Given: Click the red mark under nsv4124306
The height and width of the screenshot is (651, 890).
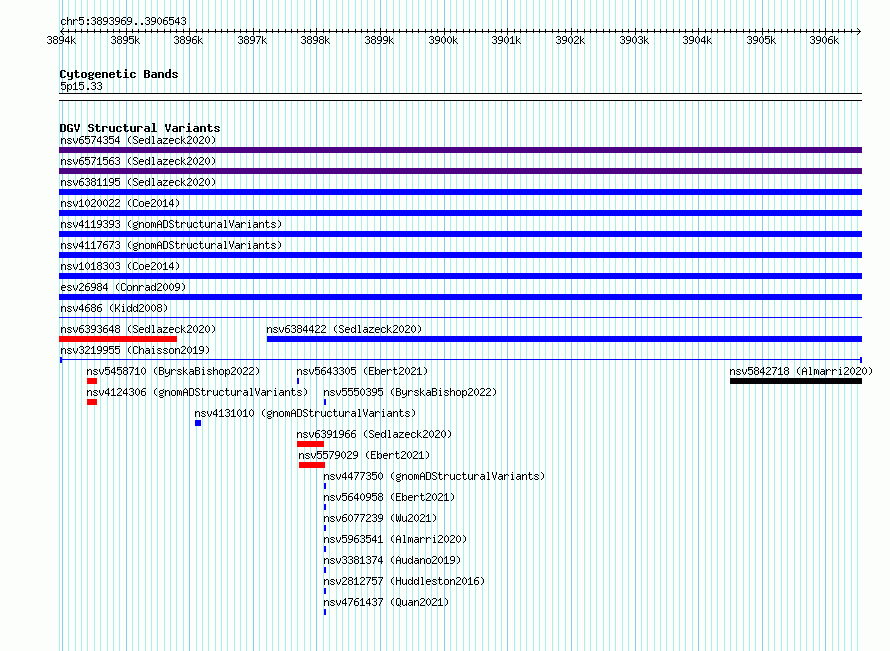Looking at the screenshot, I should (x=92, y=402).
